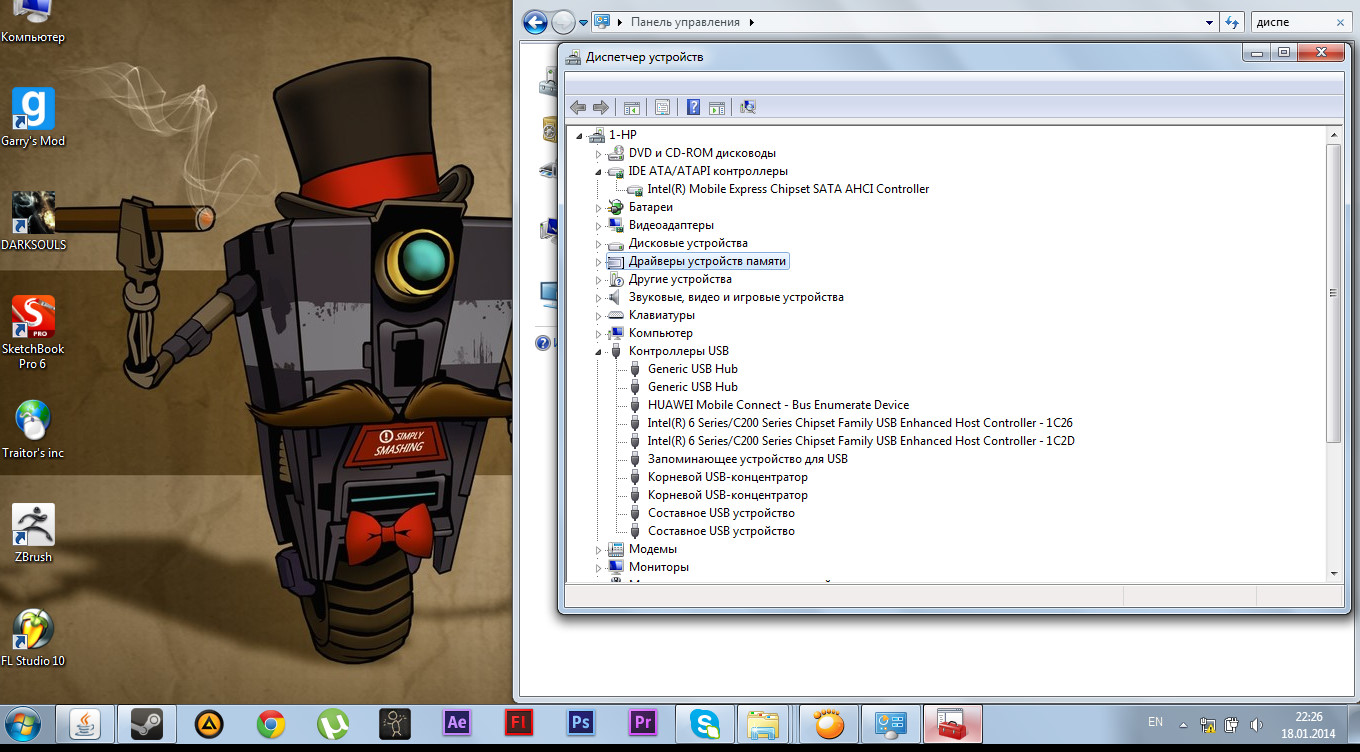The height and width of the screenshot is (752, 1360).
Task: Expand the Модемы node
Action: 599,549
